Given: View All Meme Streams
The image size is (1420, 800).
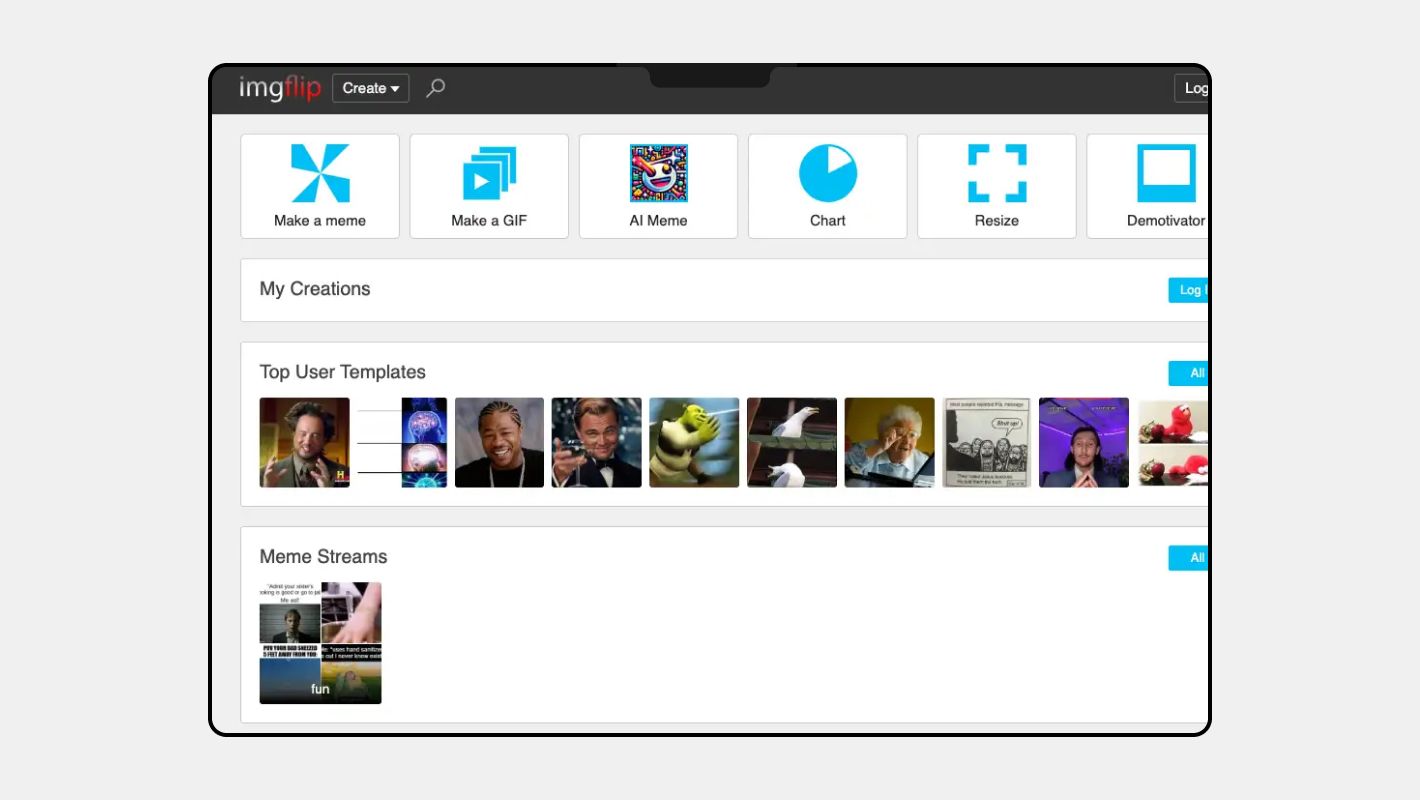Looking at the screenshot, I should 1190,558.
